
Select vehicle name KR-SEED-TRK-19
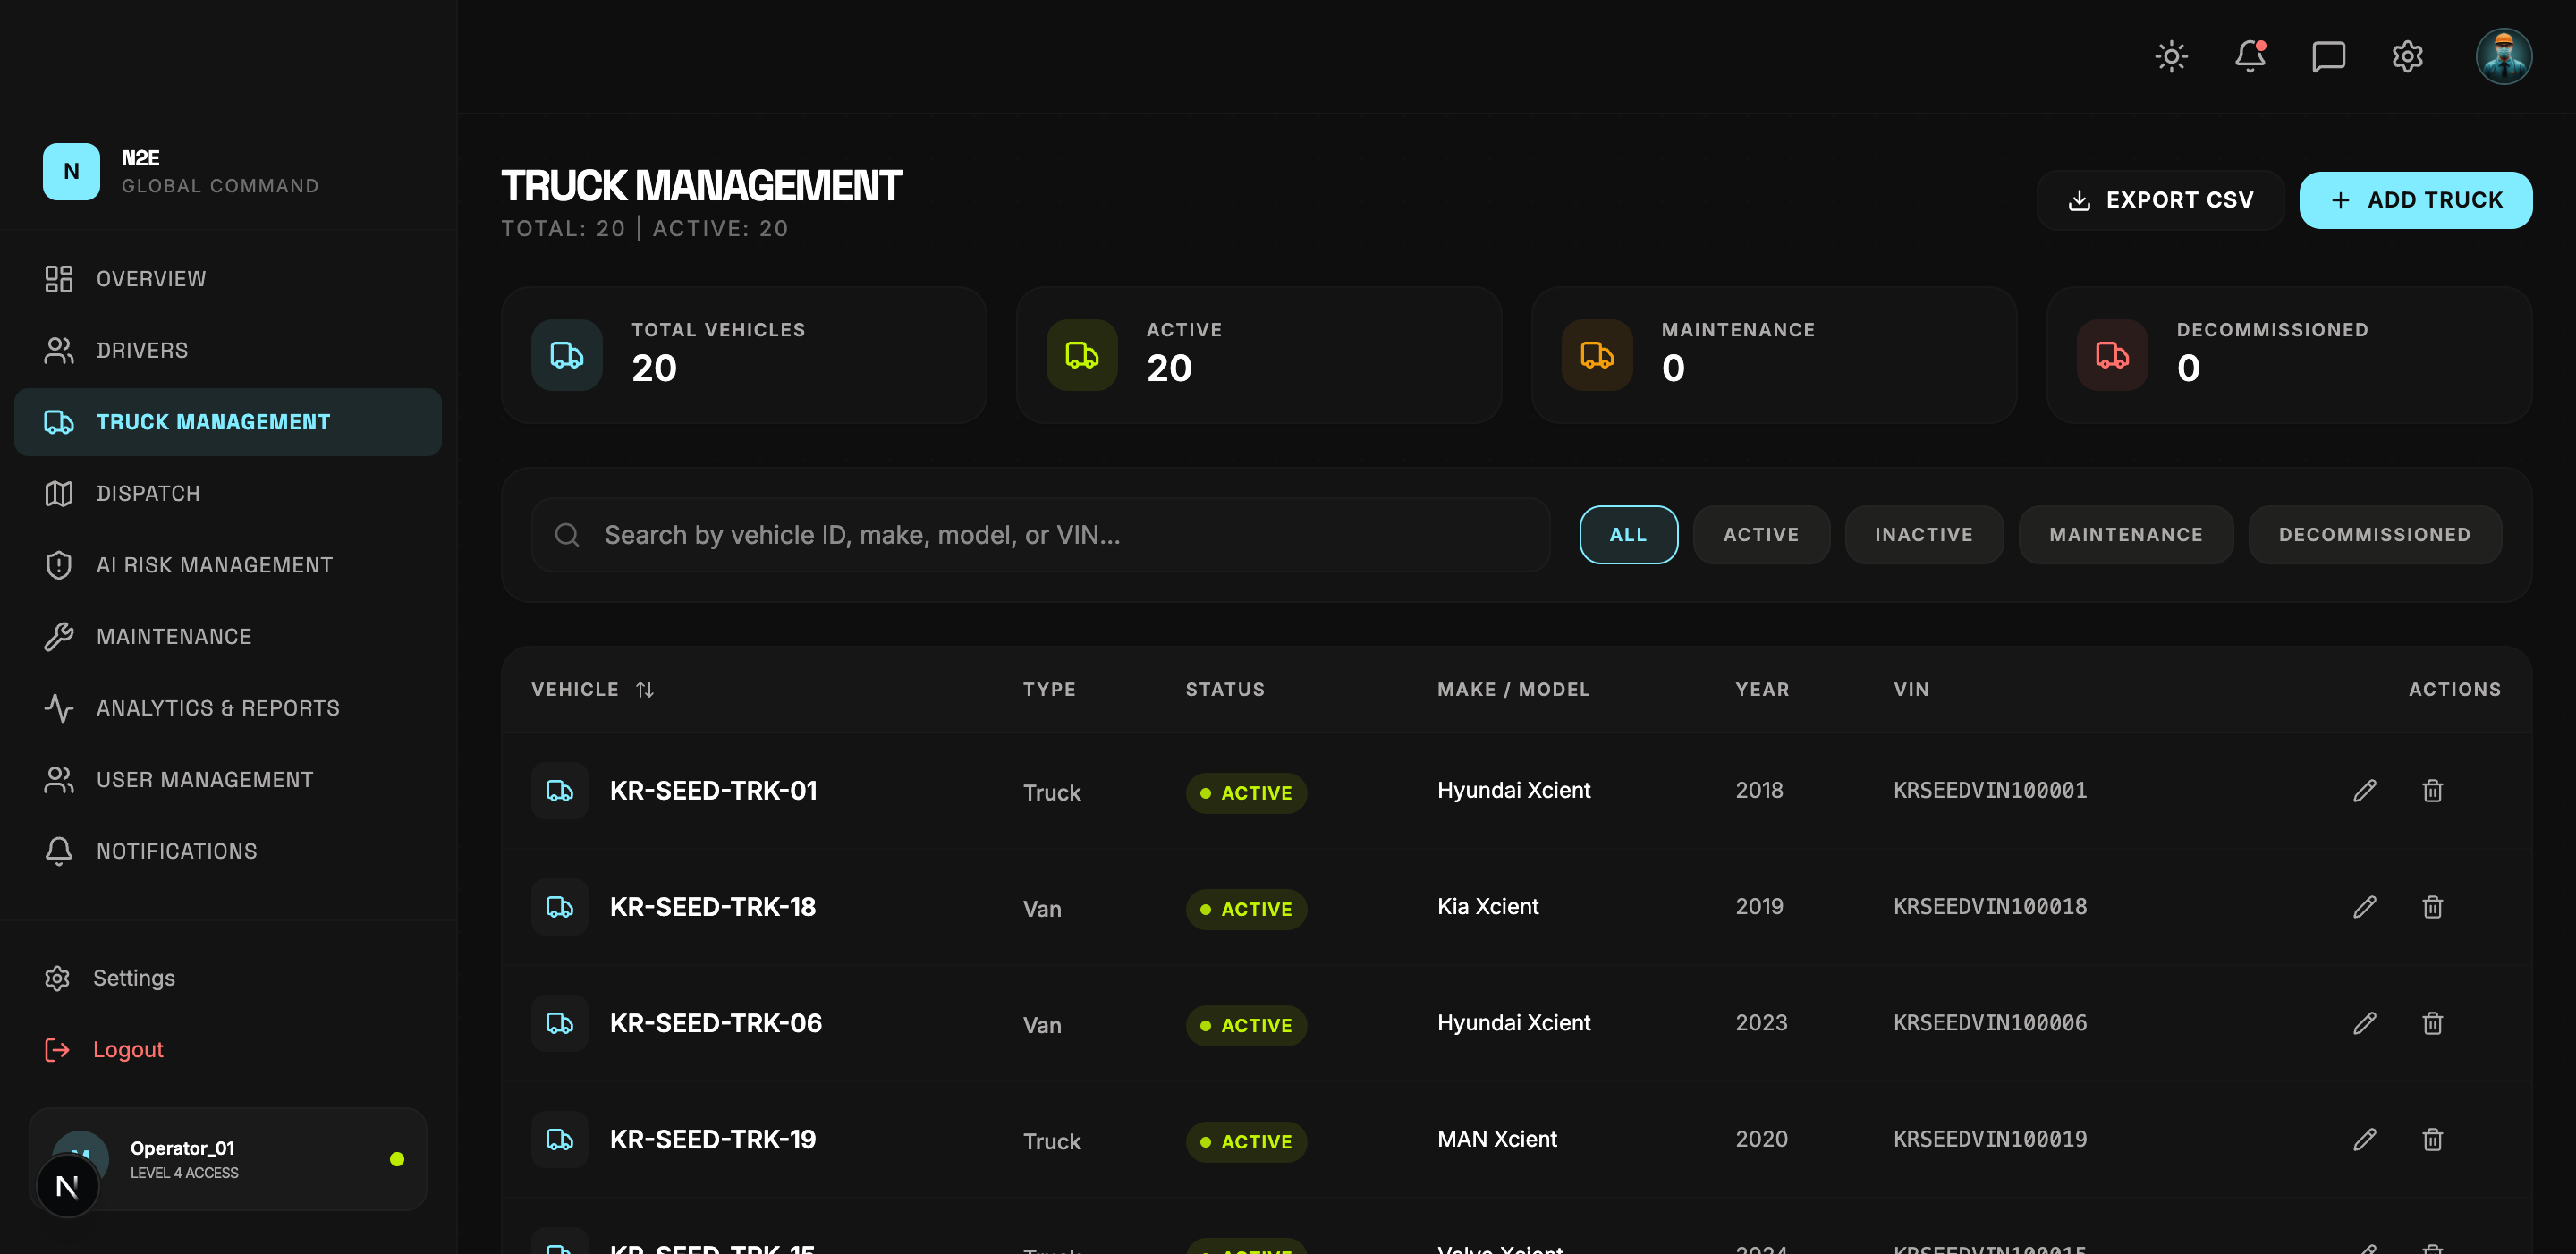[713, 1139]
